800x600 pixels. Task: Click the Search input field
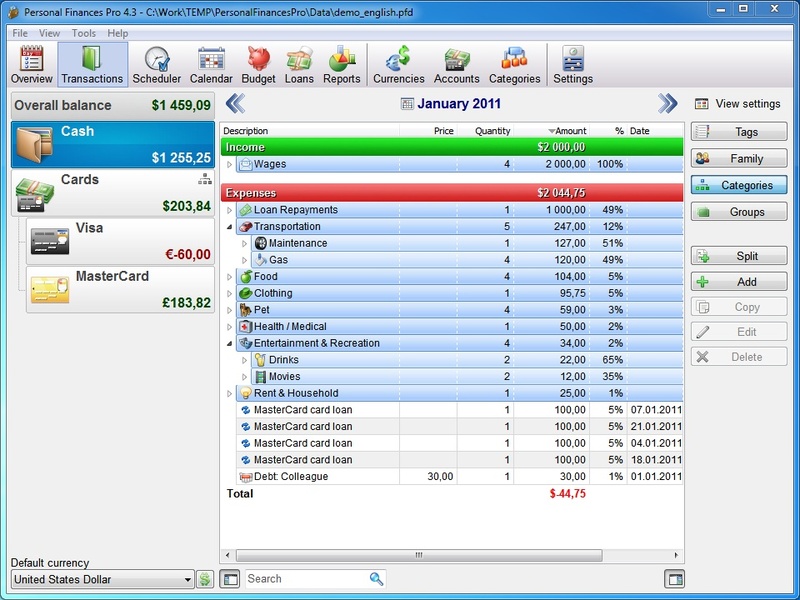point(305,579)
